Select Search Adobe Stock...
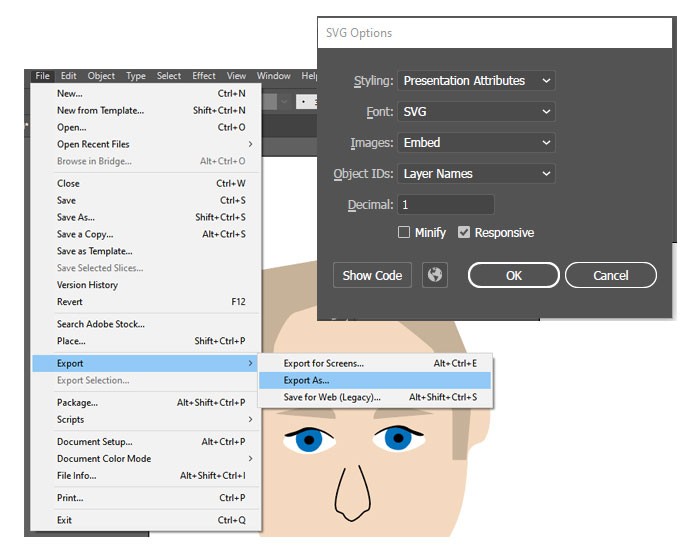Viewport: 689px width, 557px height. 146,324
